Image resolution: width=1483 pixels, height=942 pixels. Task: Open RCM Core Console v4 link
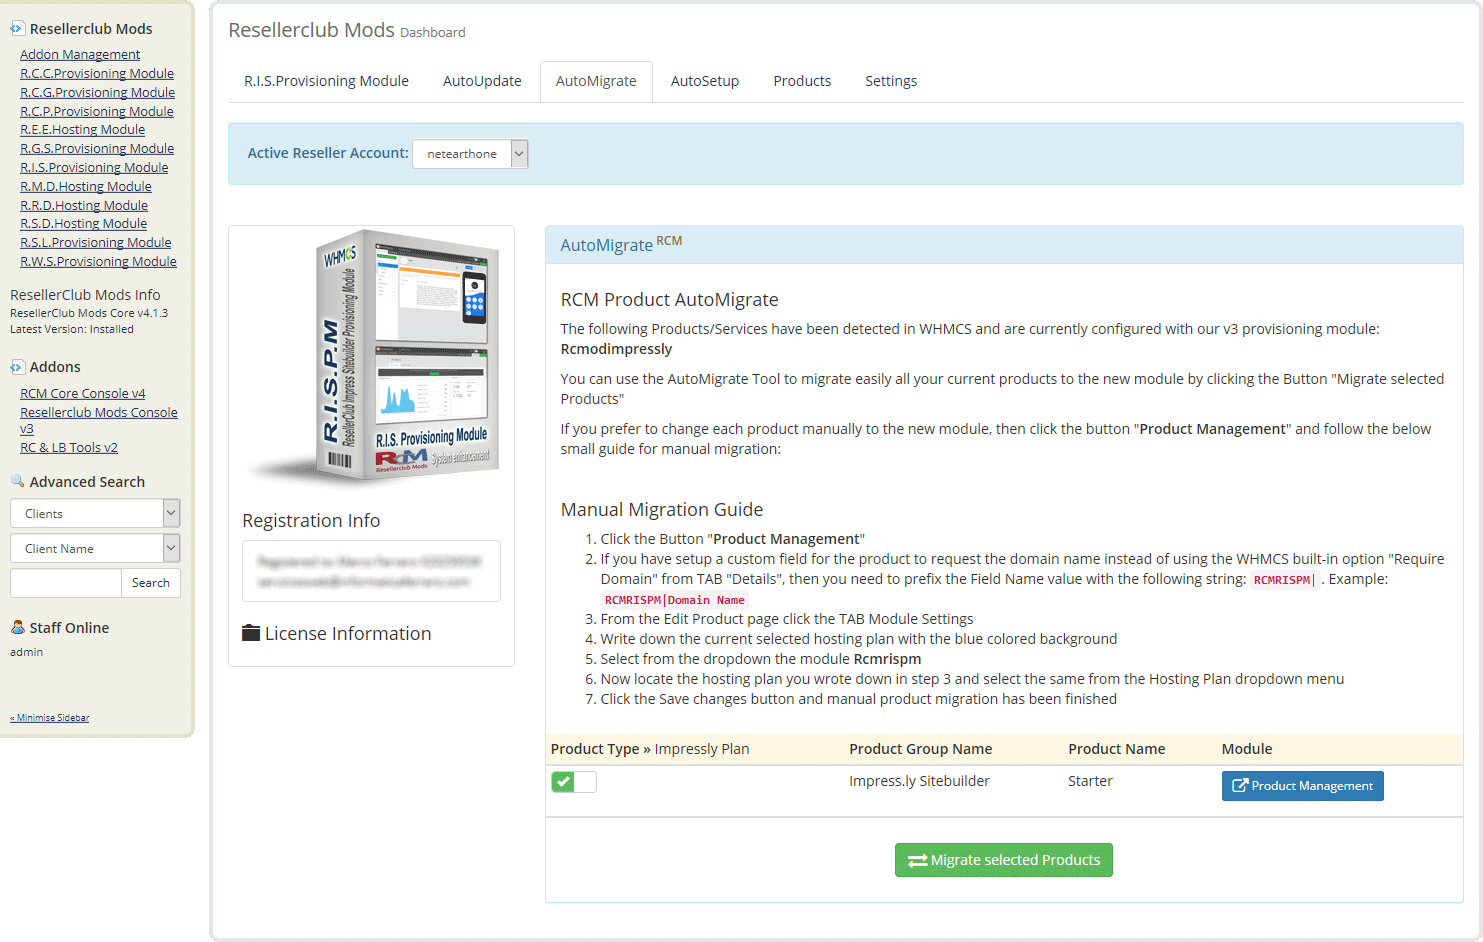(x=83, y=393)
